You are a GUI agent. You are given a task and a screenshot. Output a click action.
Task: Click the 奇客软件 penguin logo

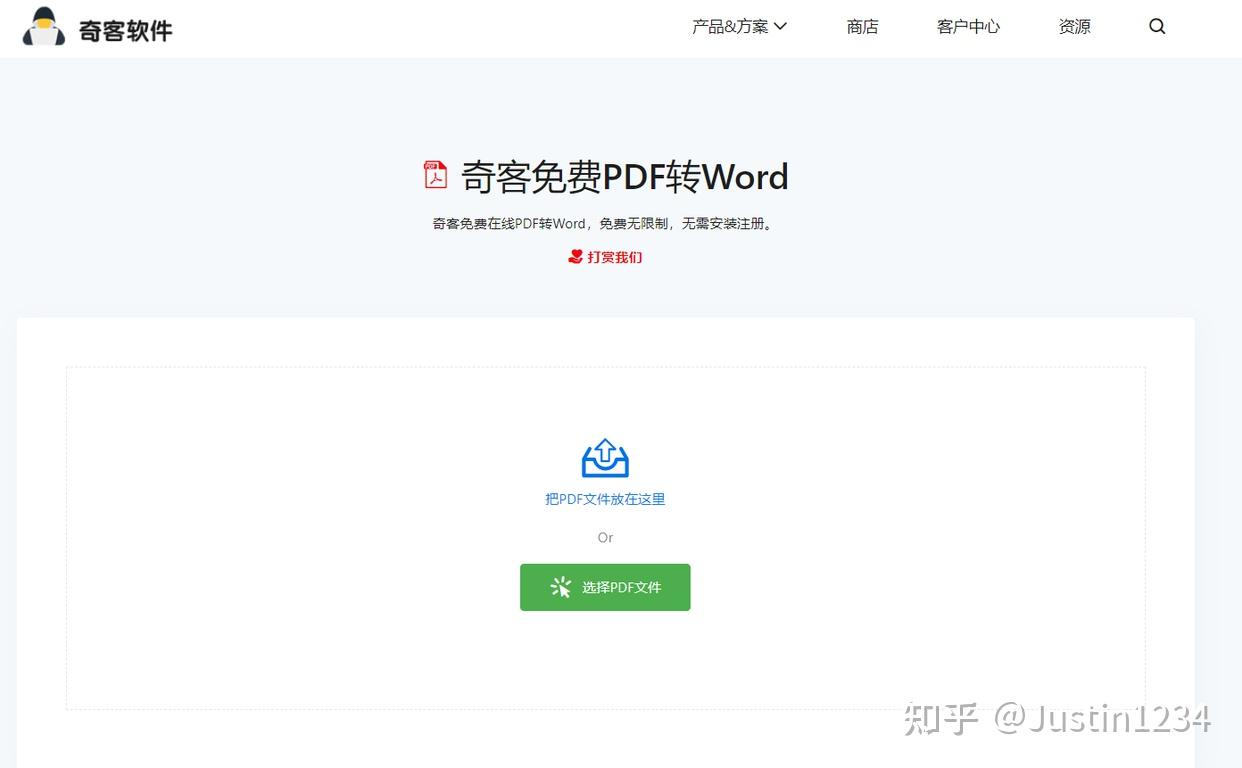point(44,27)
